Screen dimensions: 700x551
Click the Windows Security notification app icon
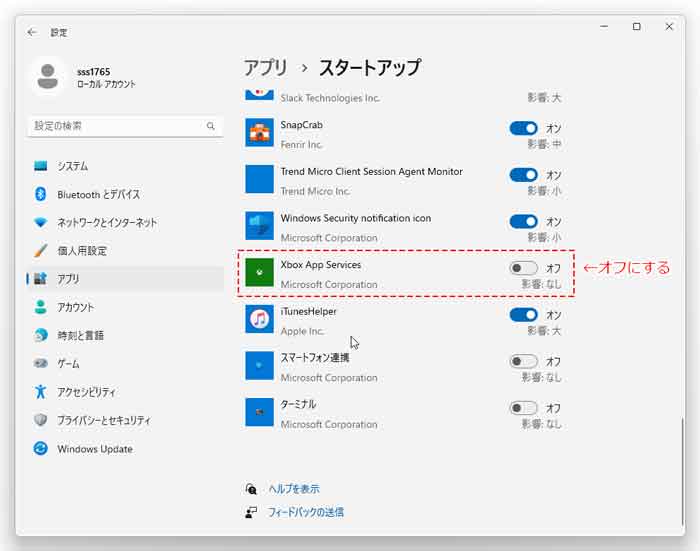click(259, 225)
